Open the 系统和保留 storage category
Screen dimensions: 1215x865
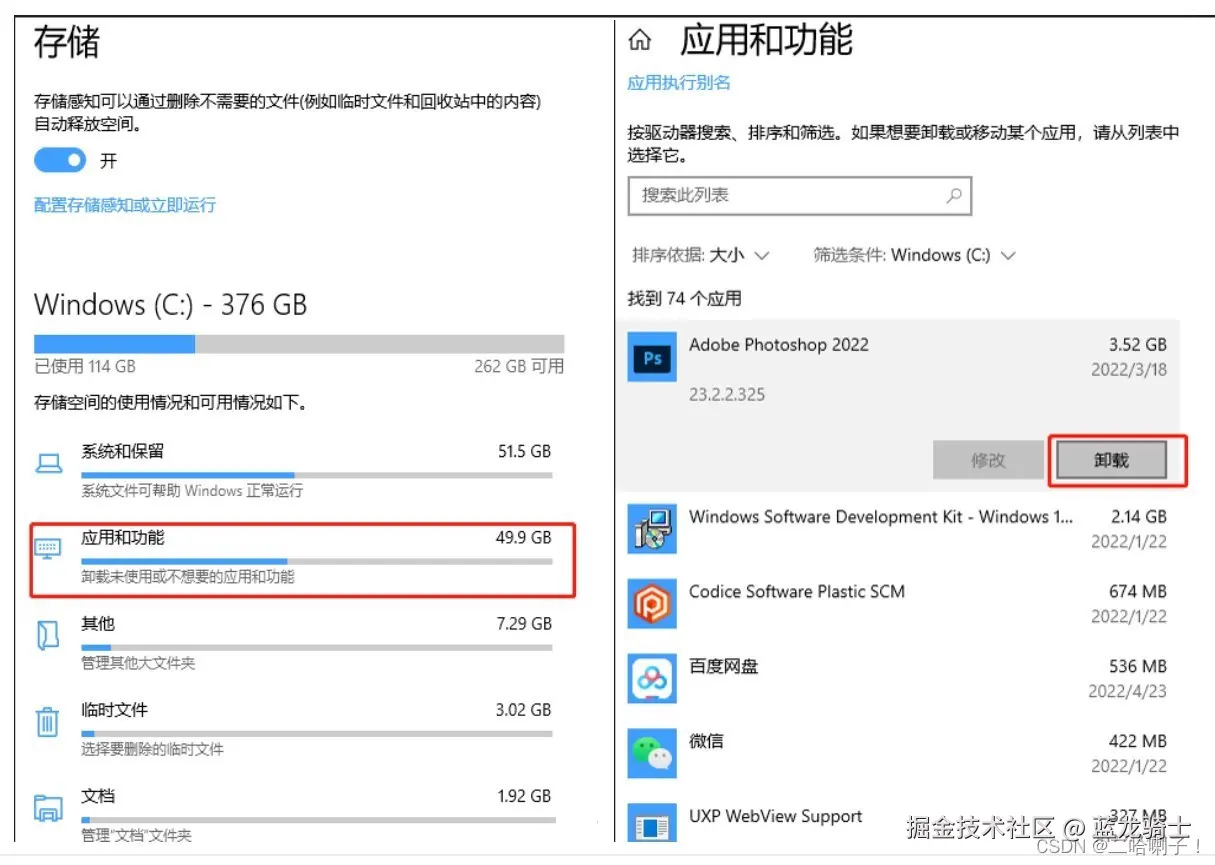tap(299, 470)
